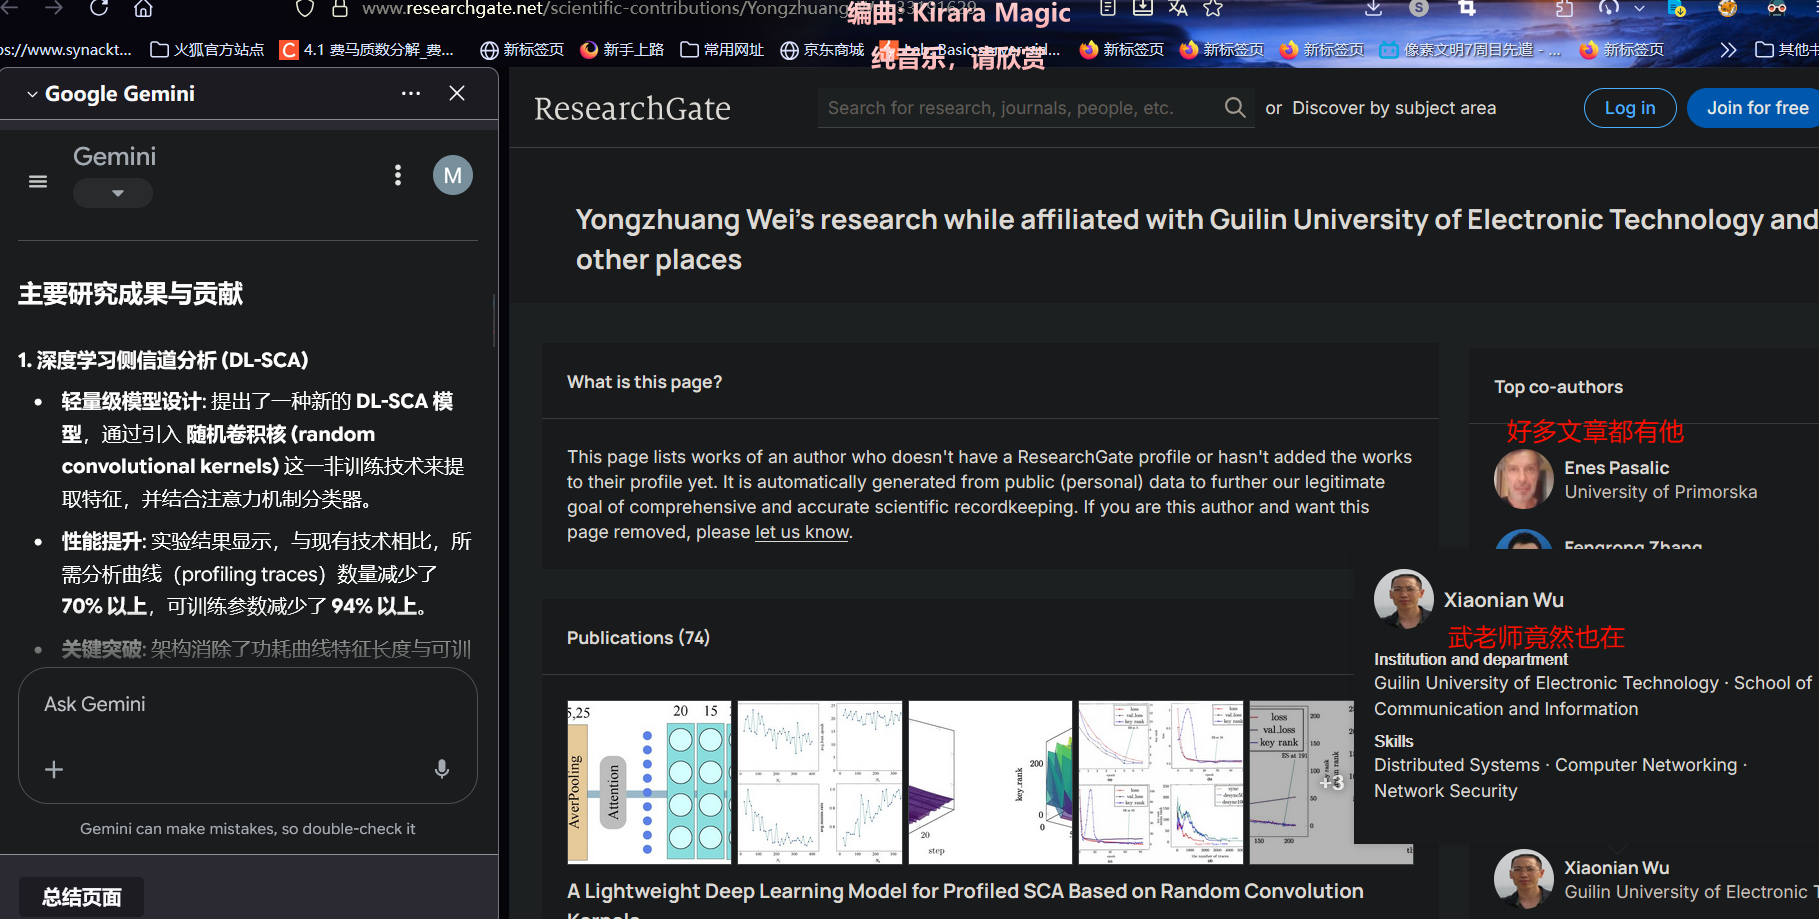
Task: Click the Gemini hamburger menu icon
Action: click(x=38, y=181)
